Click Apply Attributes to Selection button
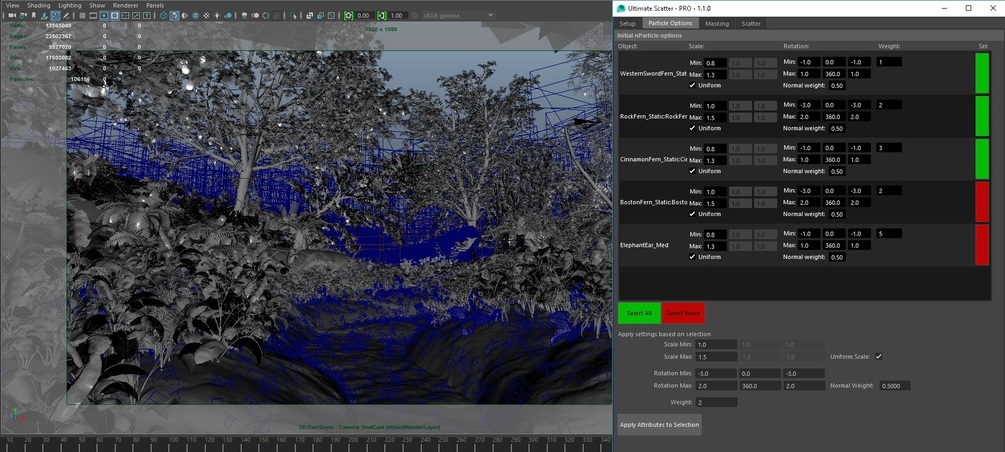Screen dimensions: 1005x452 click(659, 425)
